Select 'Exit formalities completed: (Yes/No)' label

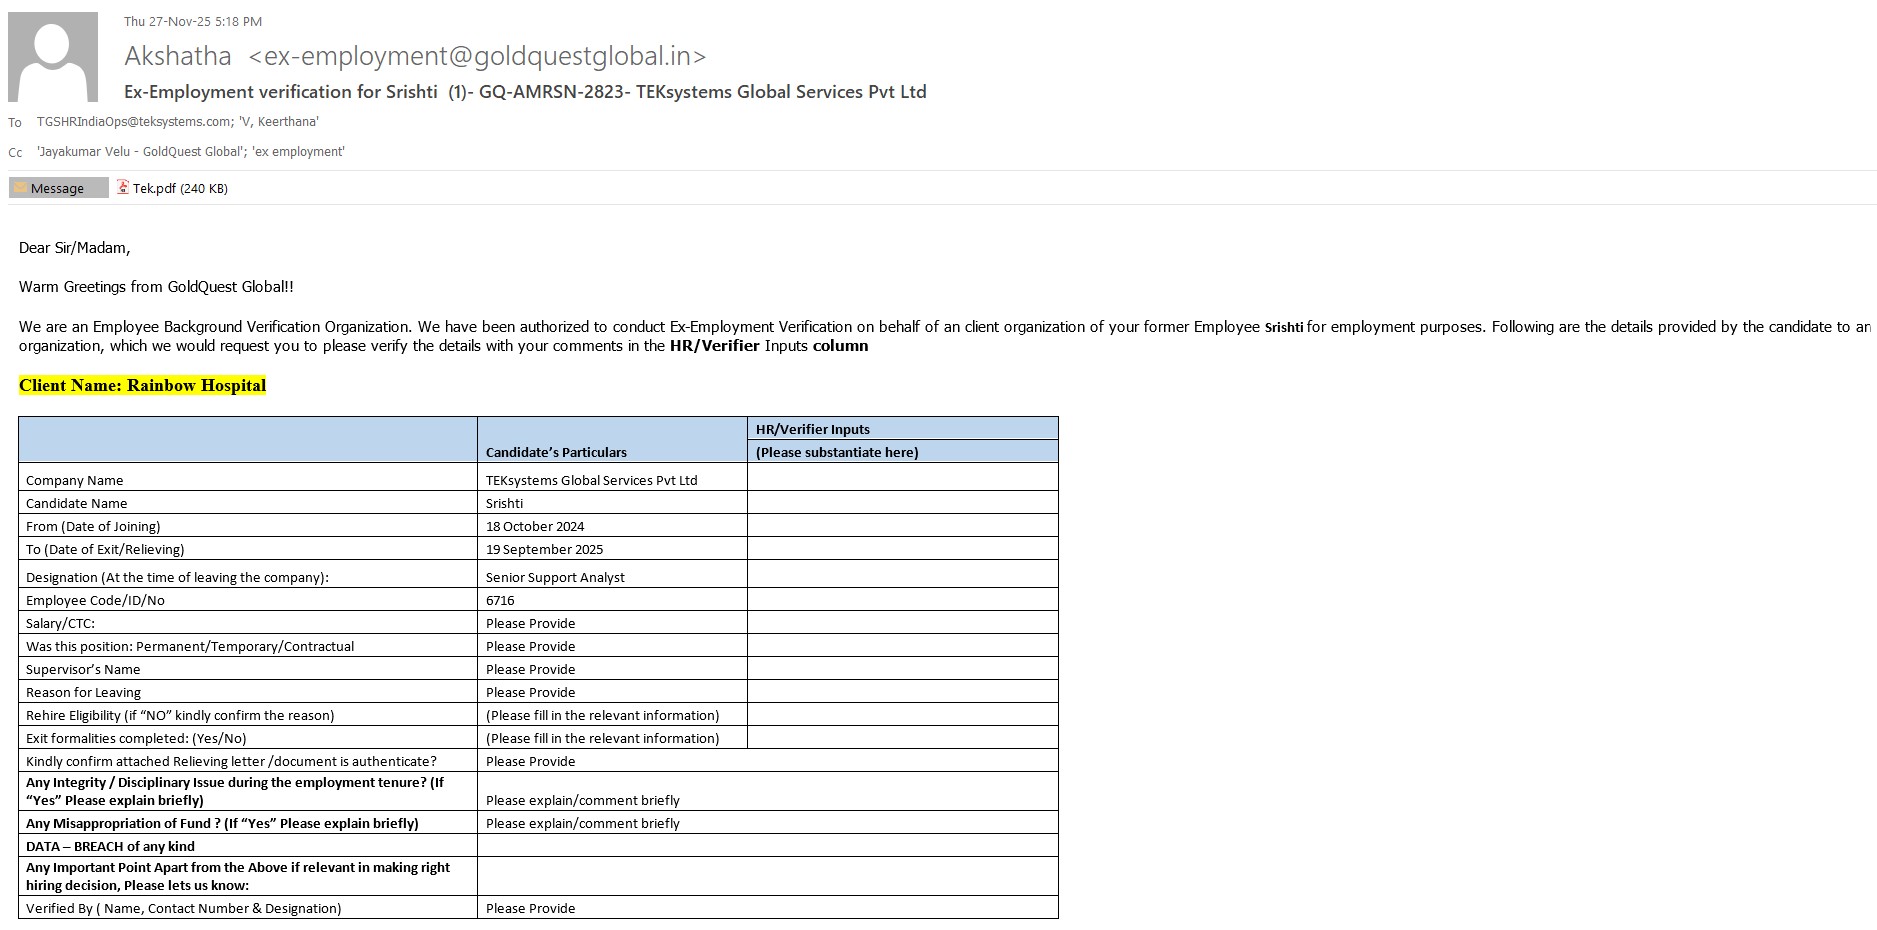[136, 738]
